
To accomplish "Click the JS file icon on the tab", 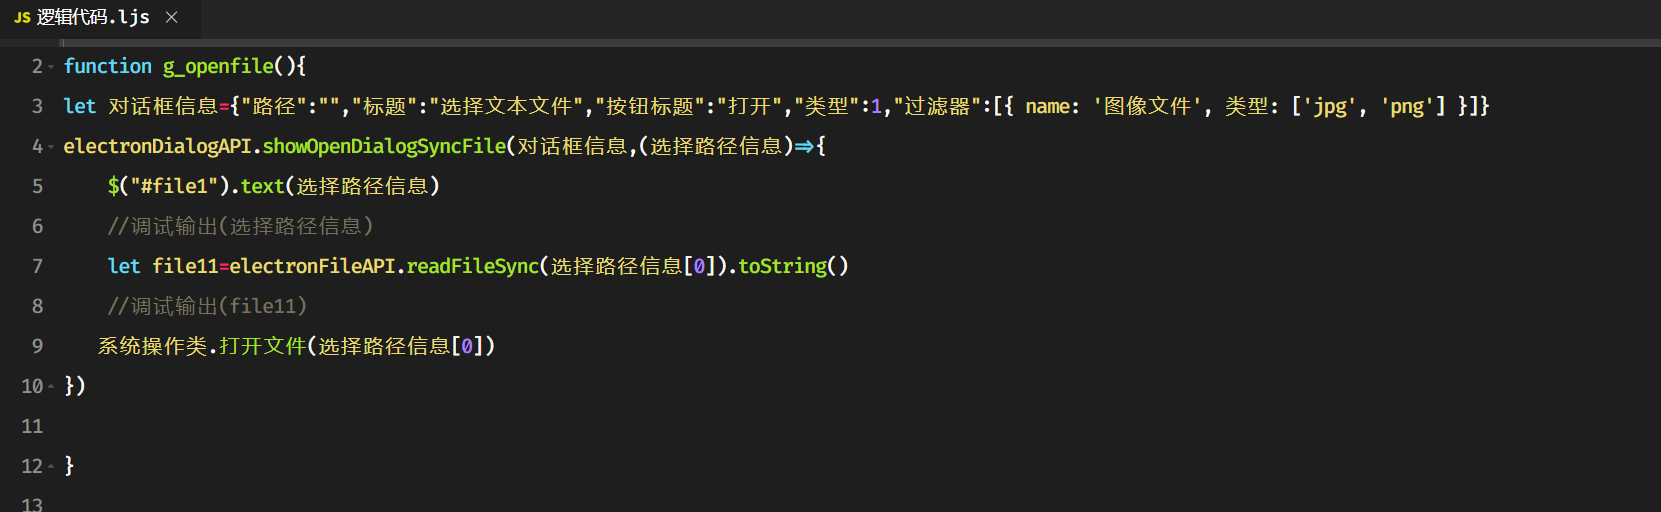I will pos(22,18).
